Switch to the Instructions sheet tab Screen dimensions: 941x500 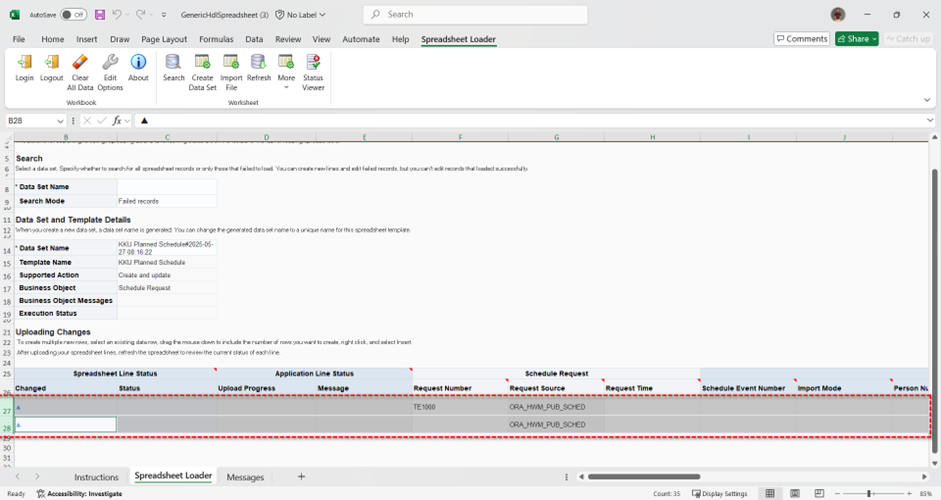[96, 477]
